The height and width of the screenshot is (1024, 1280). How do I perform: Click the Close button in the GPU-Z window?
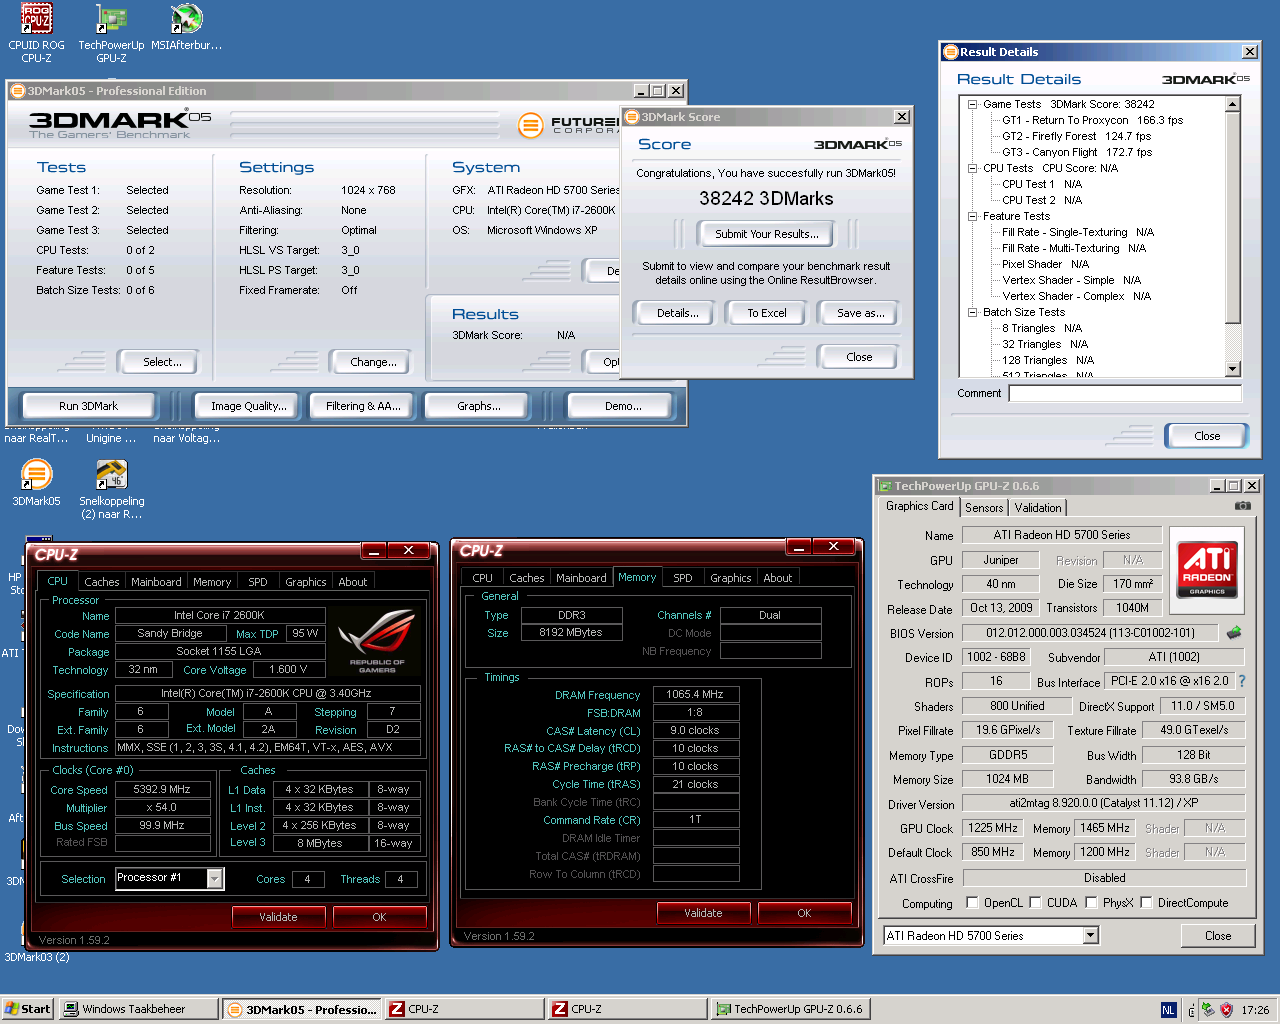point(1218,936)
